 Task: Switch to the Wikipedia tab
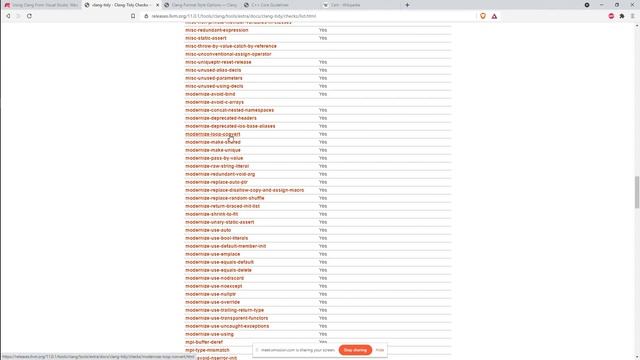tap(359, 5)
